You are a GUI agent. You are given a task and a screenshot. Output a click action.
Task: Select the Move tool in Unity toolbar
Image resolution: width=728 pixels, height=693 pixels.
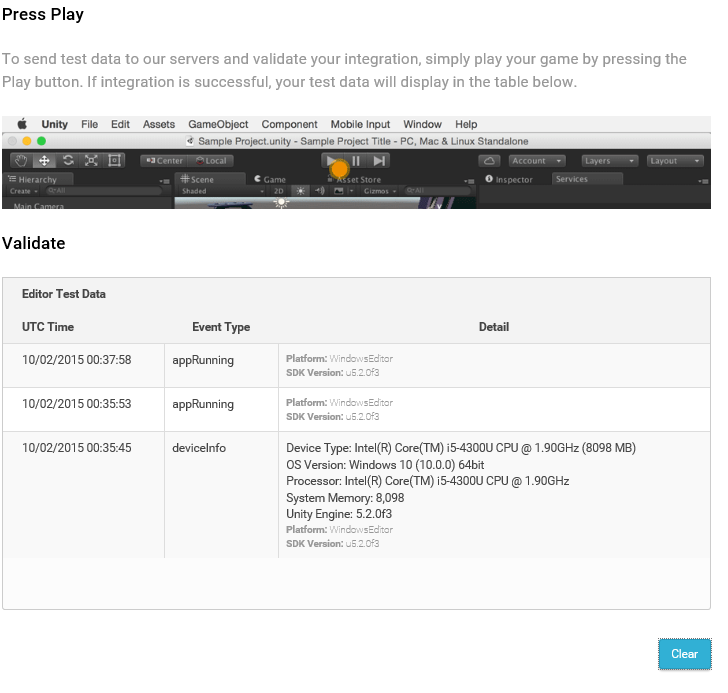point(44,161)
